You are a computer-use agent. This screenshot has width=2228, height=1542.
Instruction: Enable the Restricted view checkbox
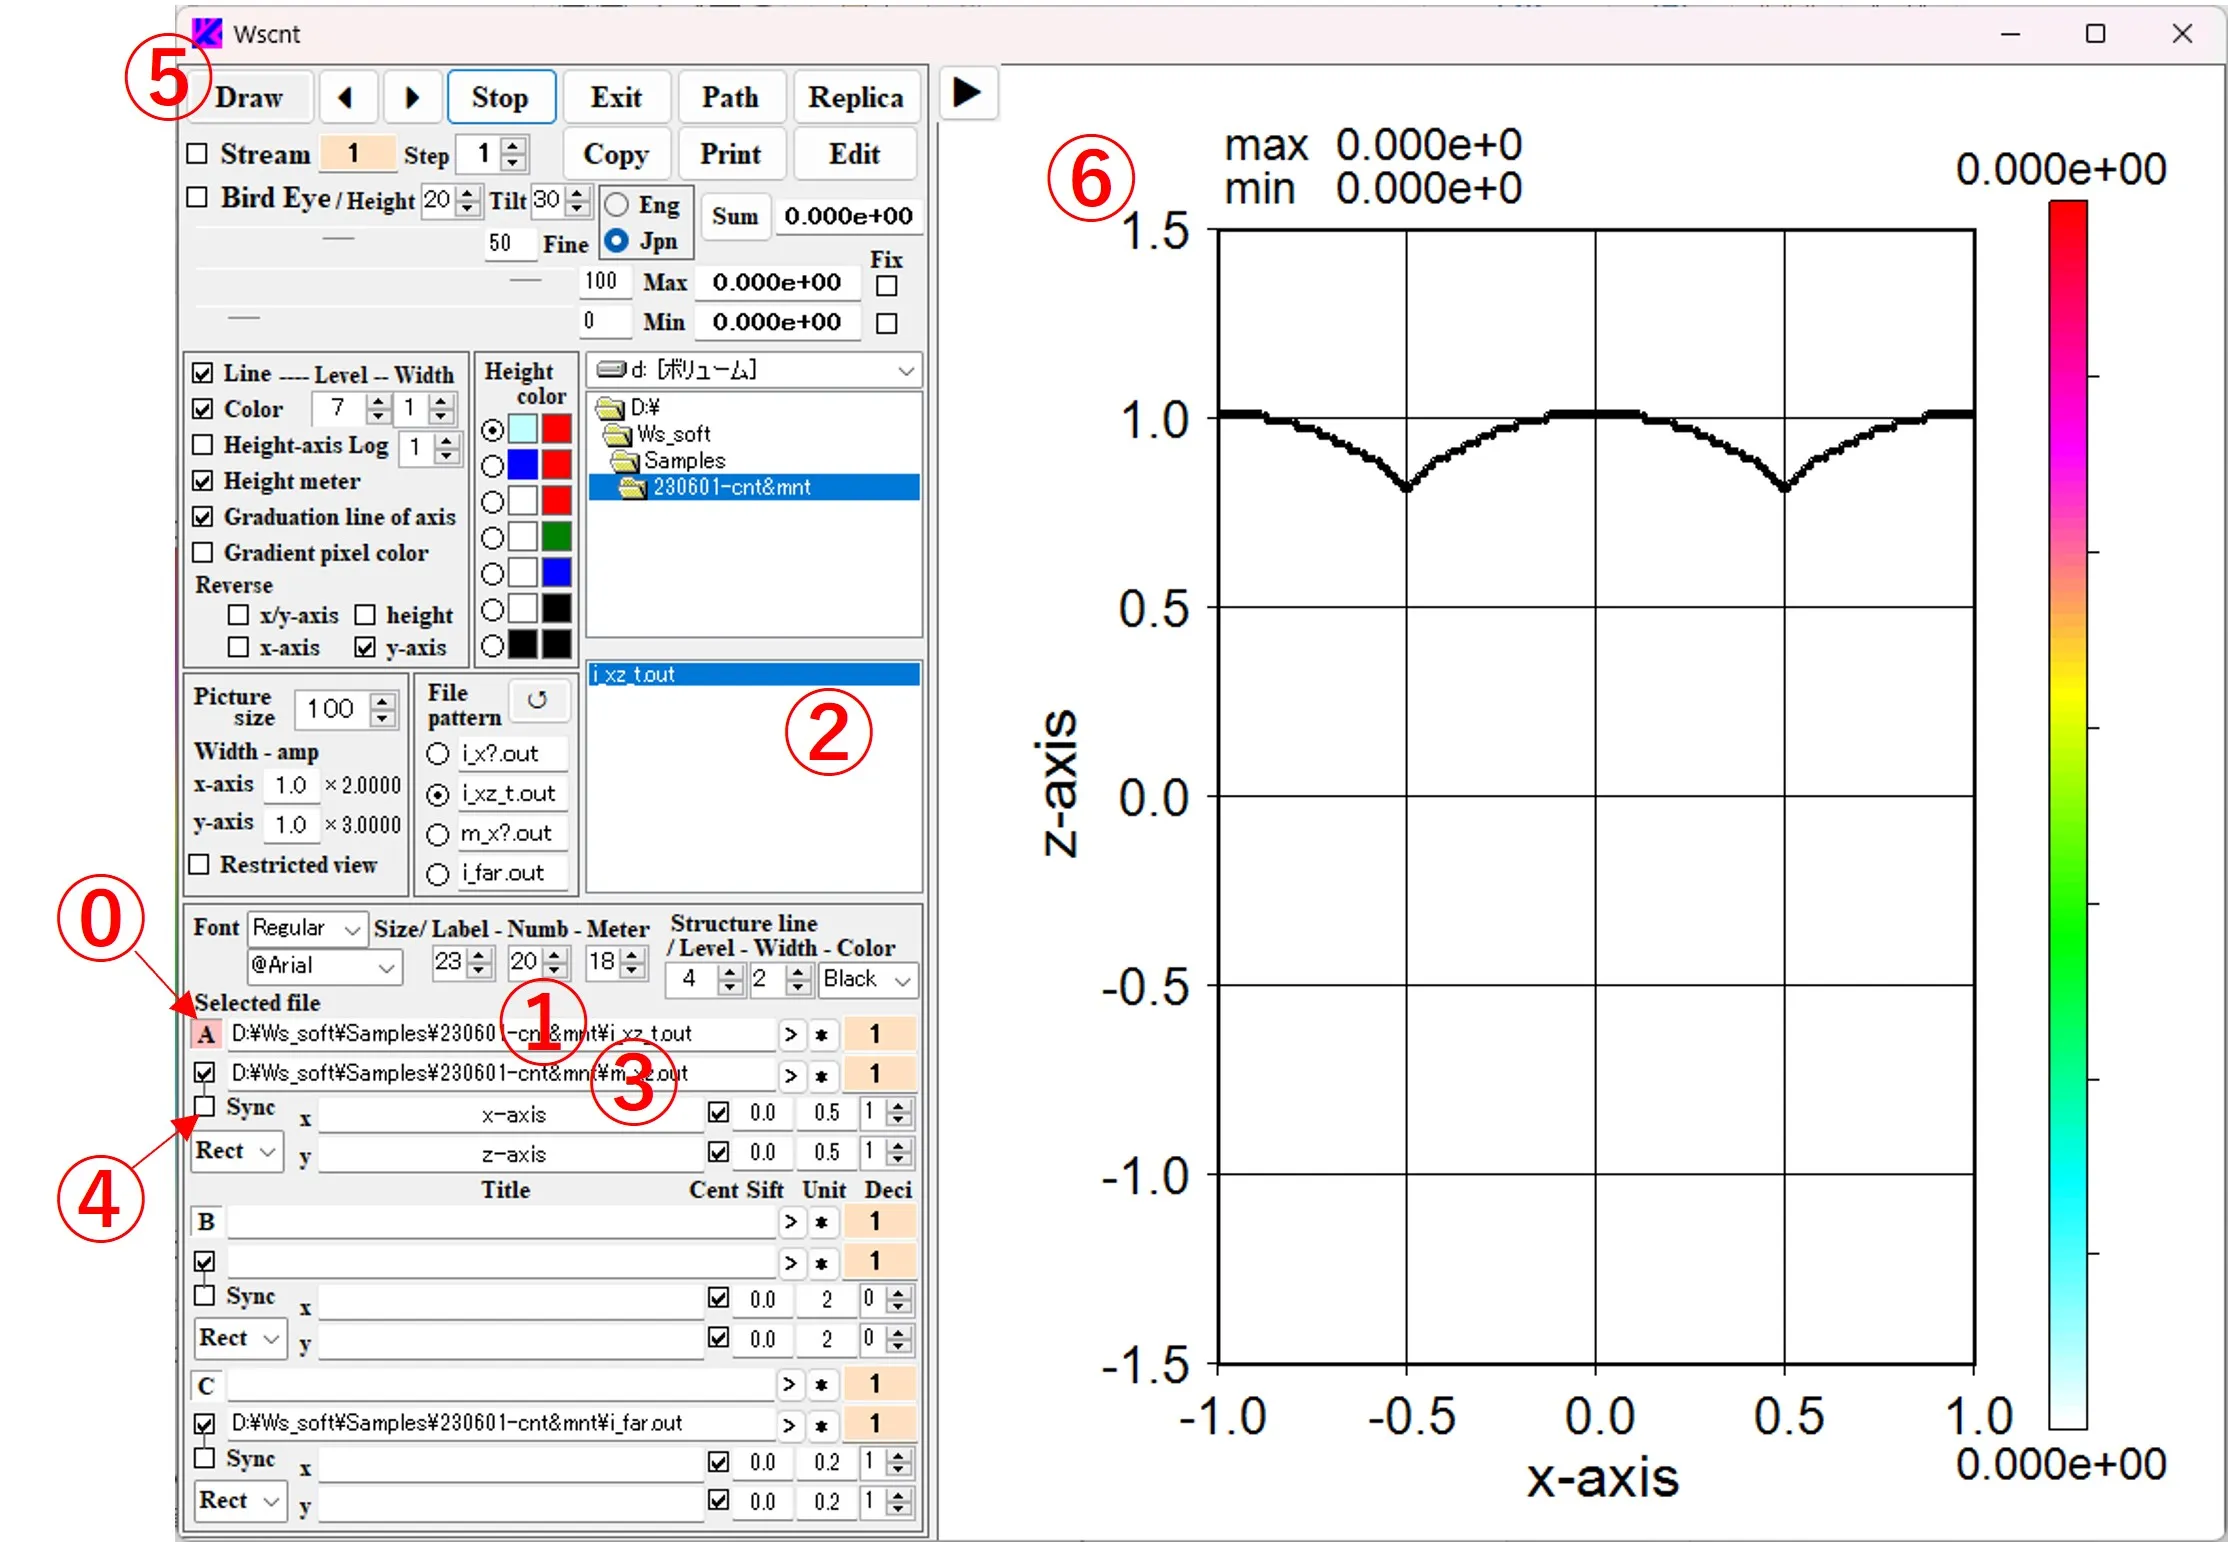point(200,865)
